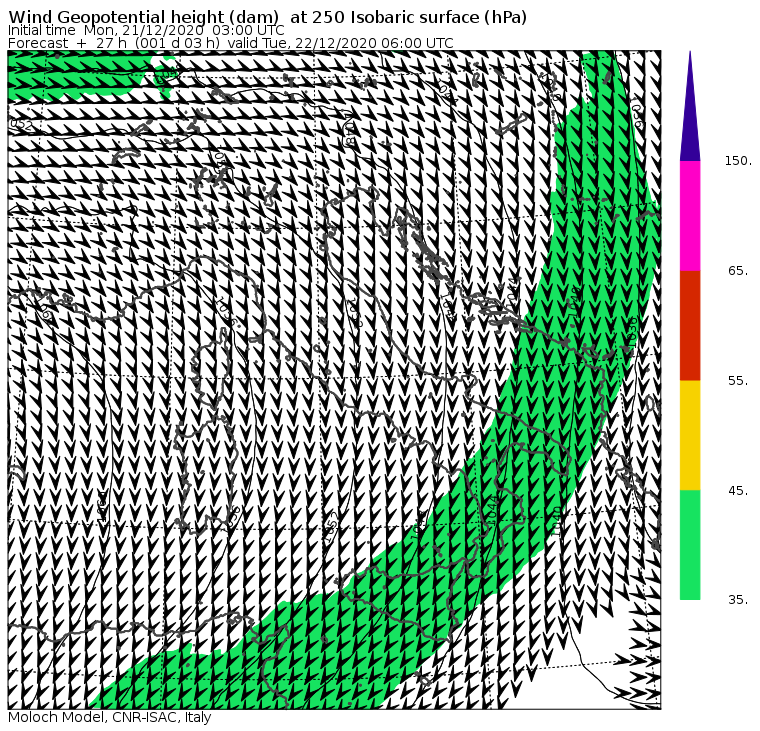
Task: Click the magenta color bar segment 65–150
Action: pyautogui.click(x=690, y=216)
